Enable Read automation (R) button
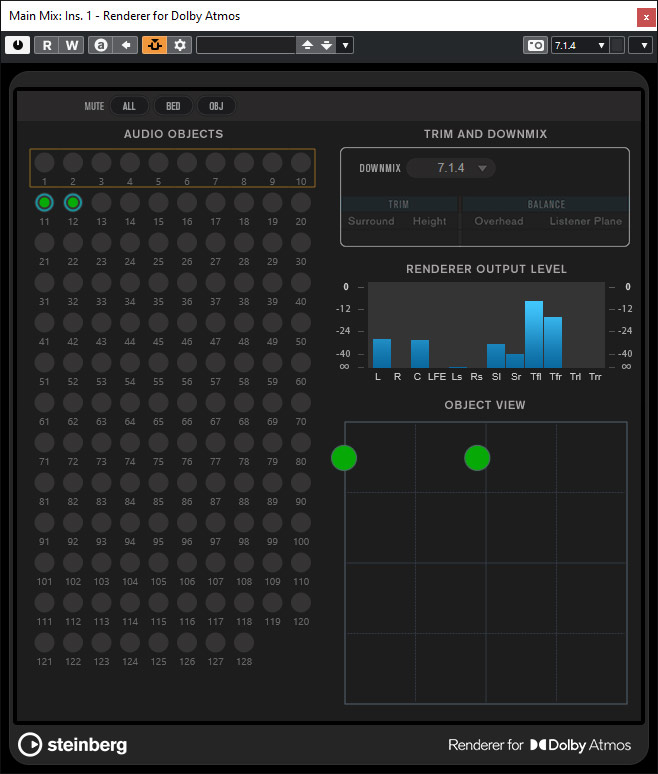The width and height of the screenshot is (658, 774). [46, 45]
